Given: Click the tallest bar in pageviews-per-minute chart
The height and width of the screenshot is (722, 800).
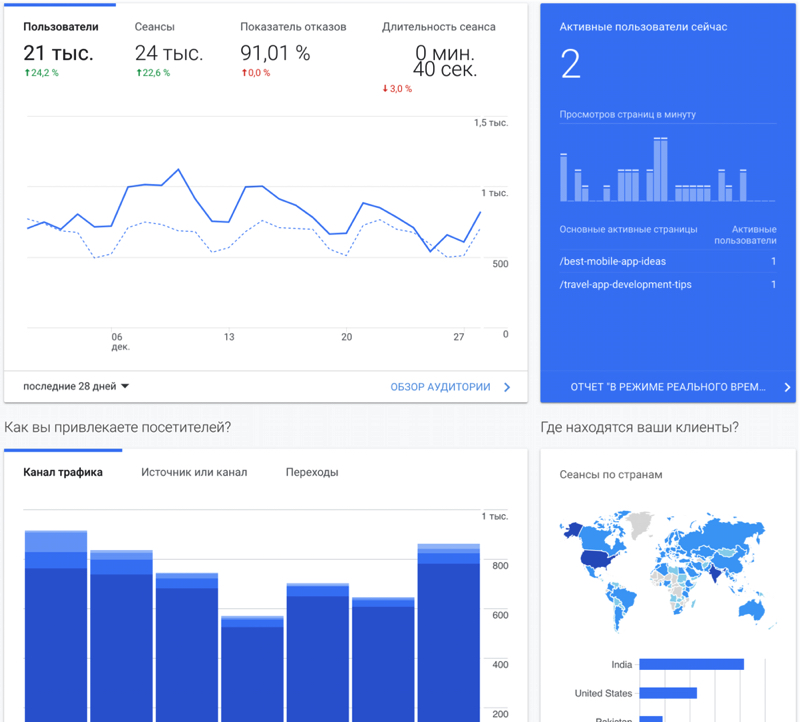Looking at the screenshot, I should (x=660, y=170).
